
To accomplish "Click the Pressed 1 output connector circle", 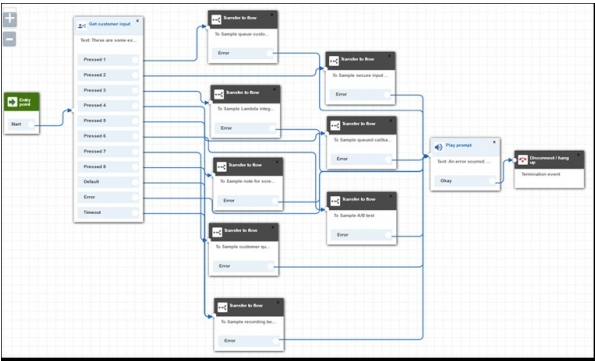I will [x=135, y=60].
